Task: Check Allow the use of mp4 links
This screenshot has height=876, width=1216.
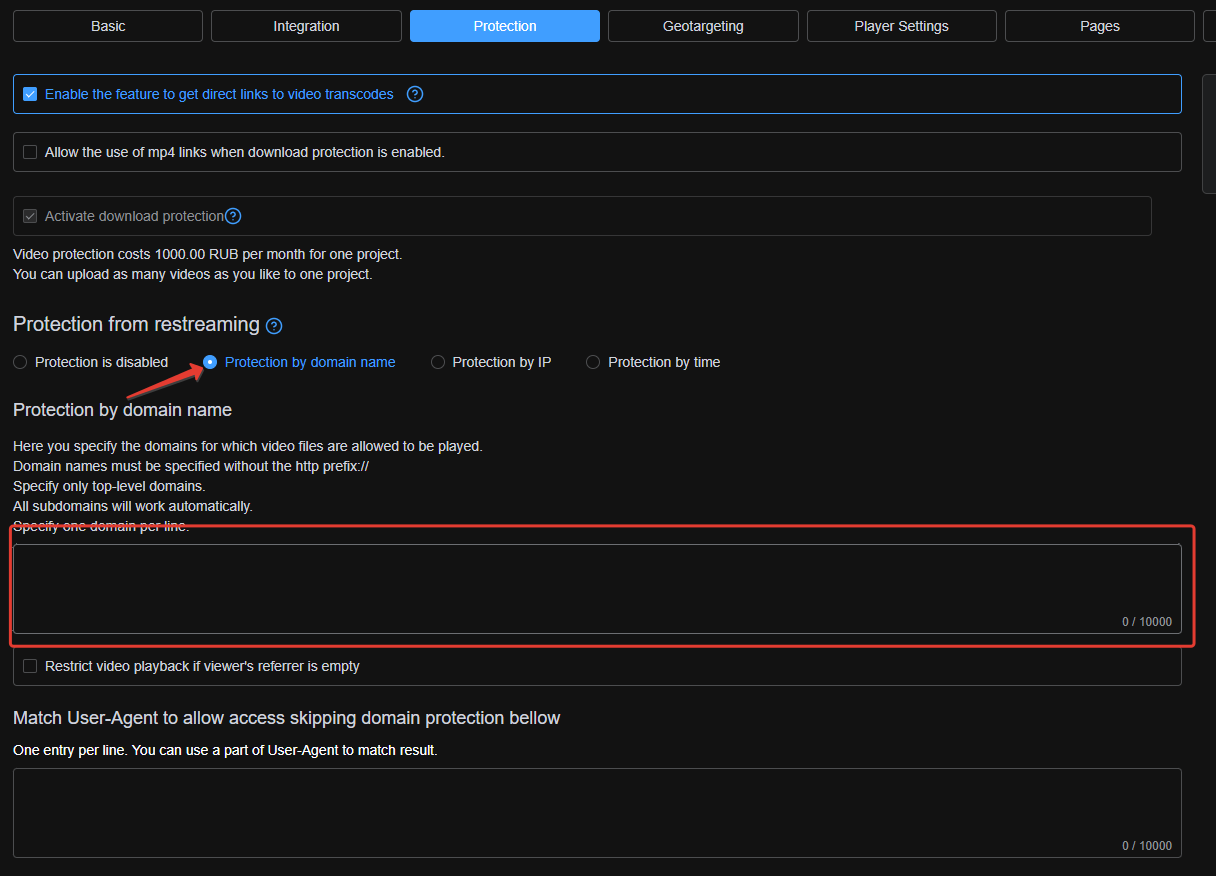Action: [30, 152]
